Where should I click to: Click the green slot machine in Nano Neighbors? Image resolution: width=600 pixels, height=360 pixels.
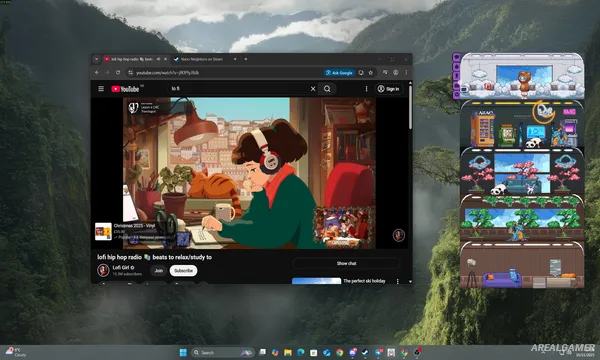click(507, 135)
